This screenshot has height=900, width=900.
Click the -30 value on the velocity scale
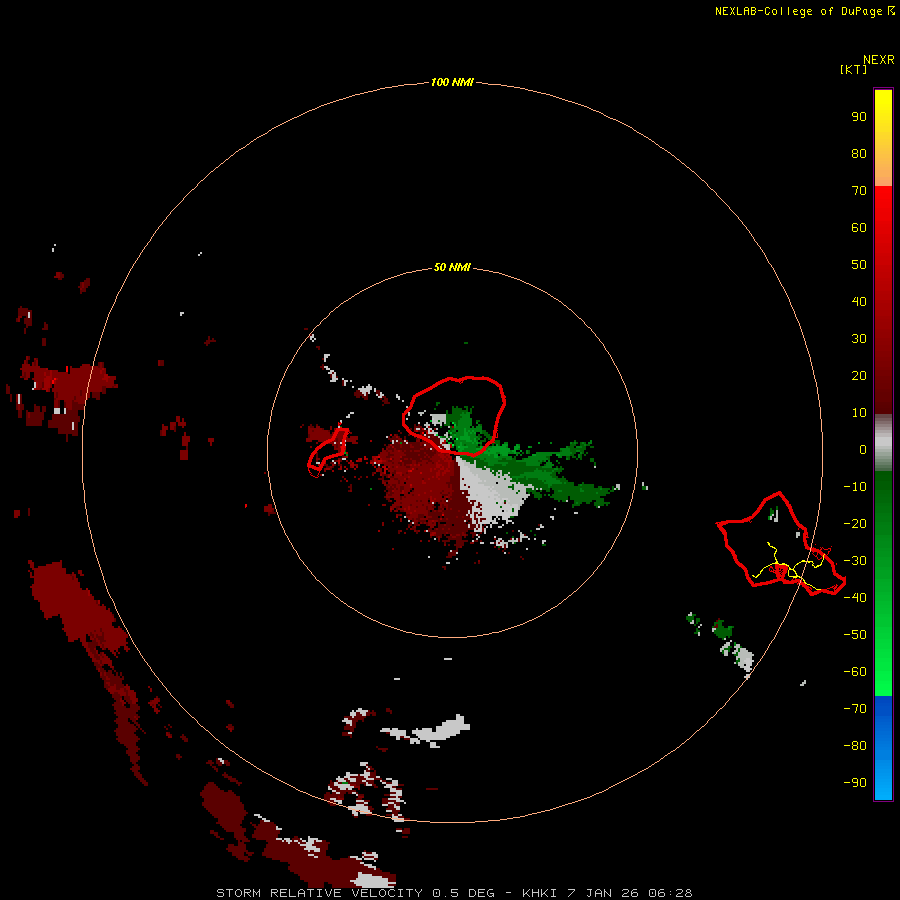pyautogui.click(x=855, y=561)
